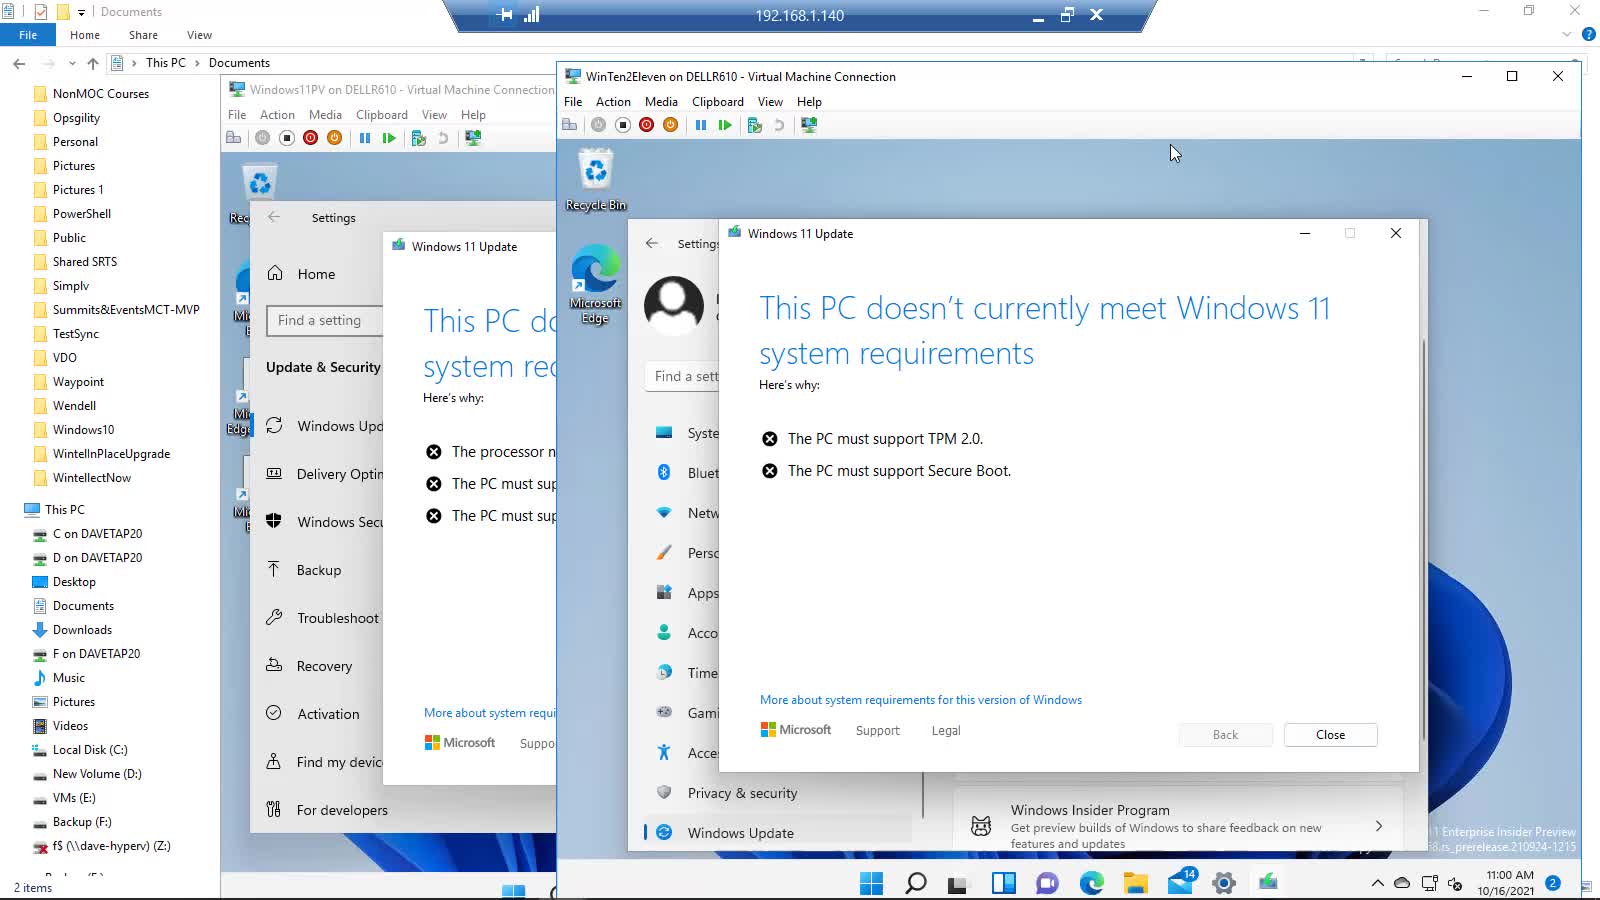Open Task View on Windows 11 taskbar

958,883
